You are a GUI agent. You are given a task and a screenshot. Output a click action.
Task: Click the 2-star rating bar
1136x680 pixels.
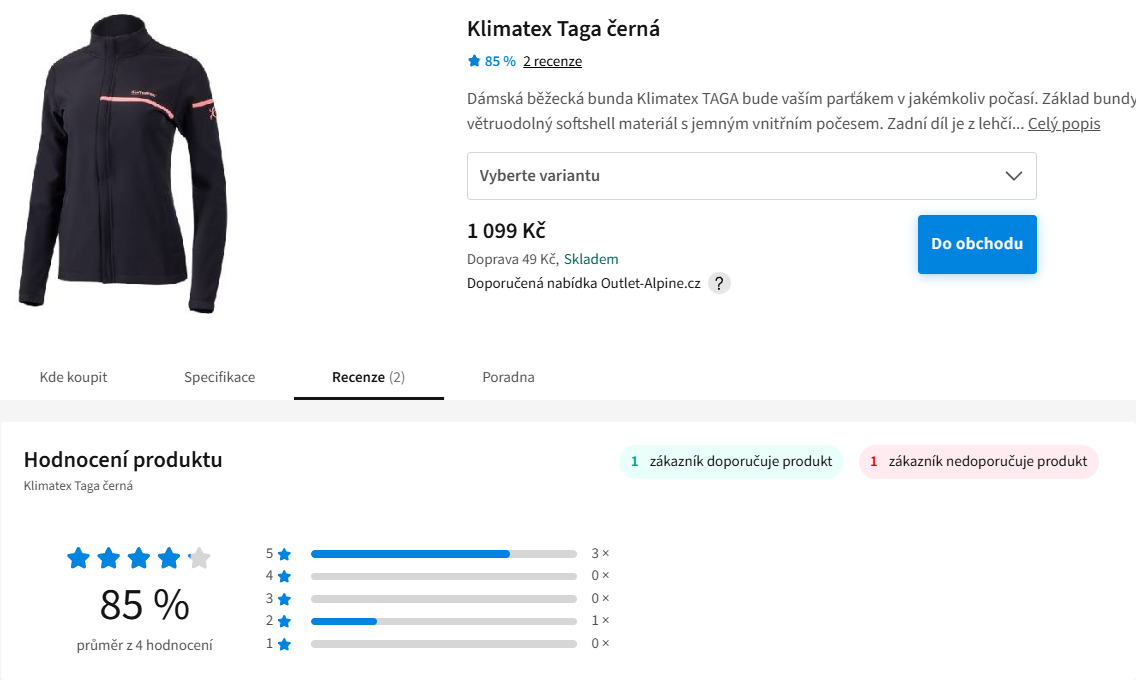(443, 621)
